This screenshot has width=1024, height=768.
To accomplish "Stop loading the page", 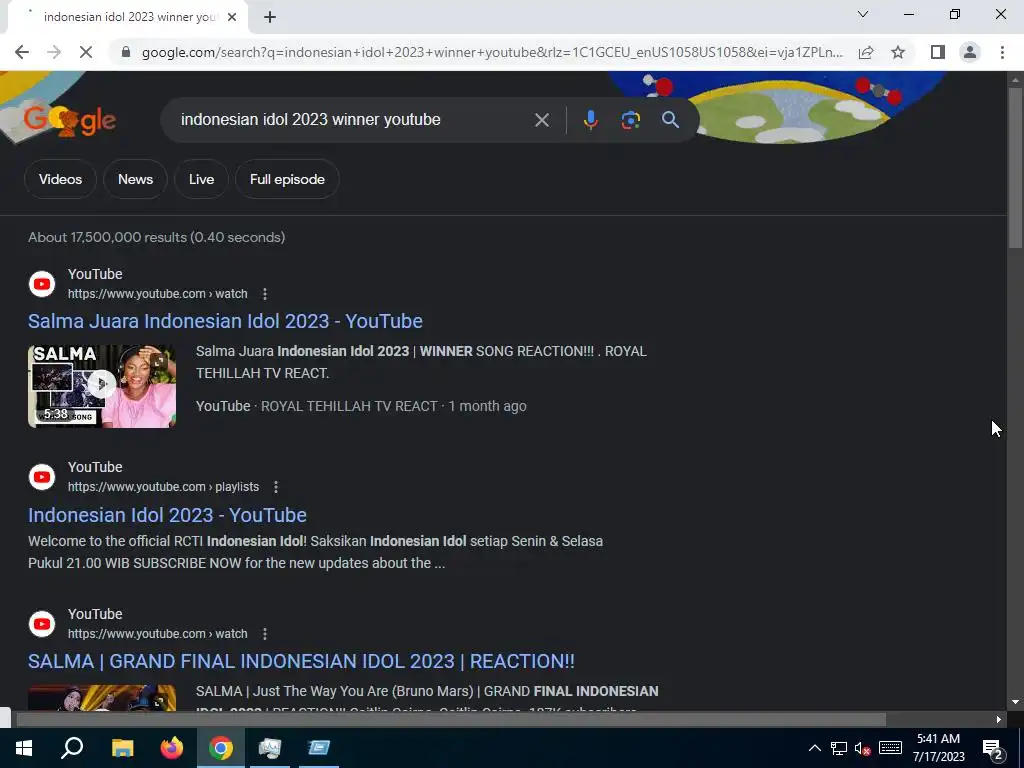I will [x=86, y=52].
